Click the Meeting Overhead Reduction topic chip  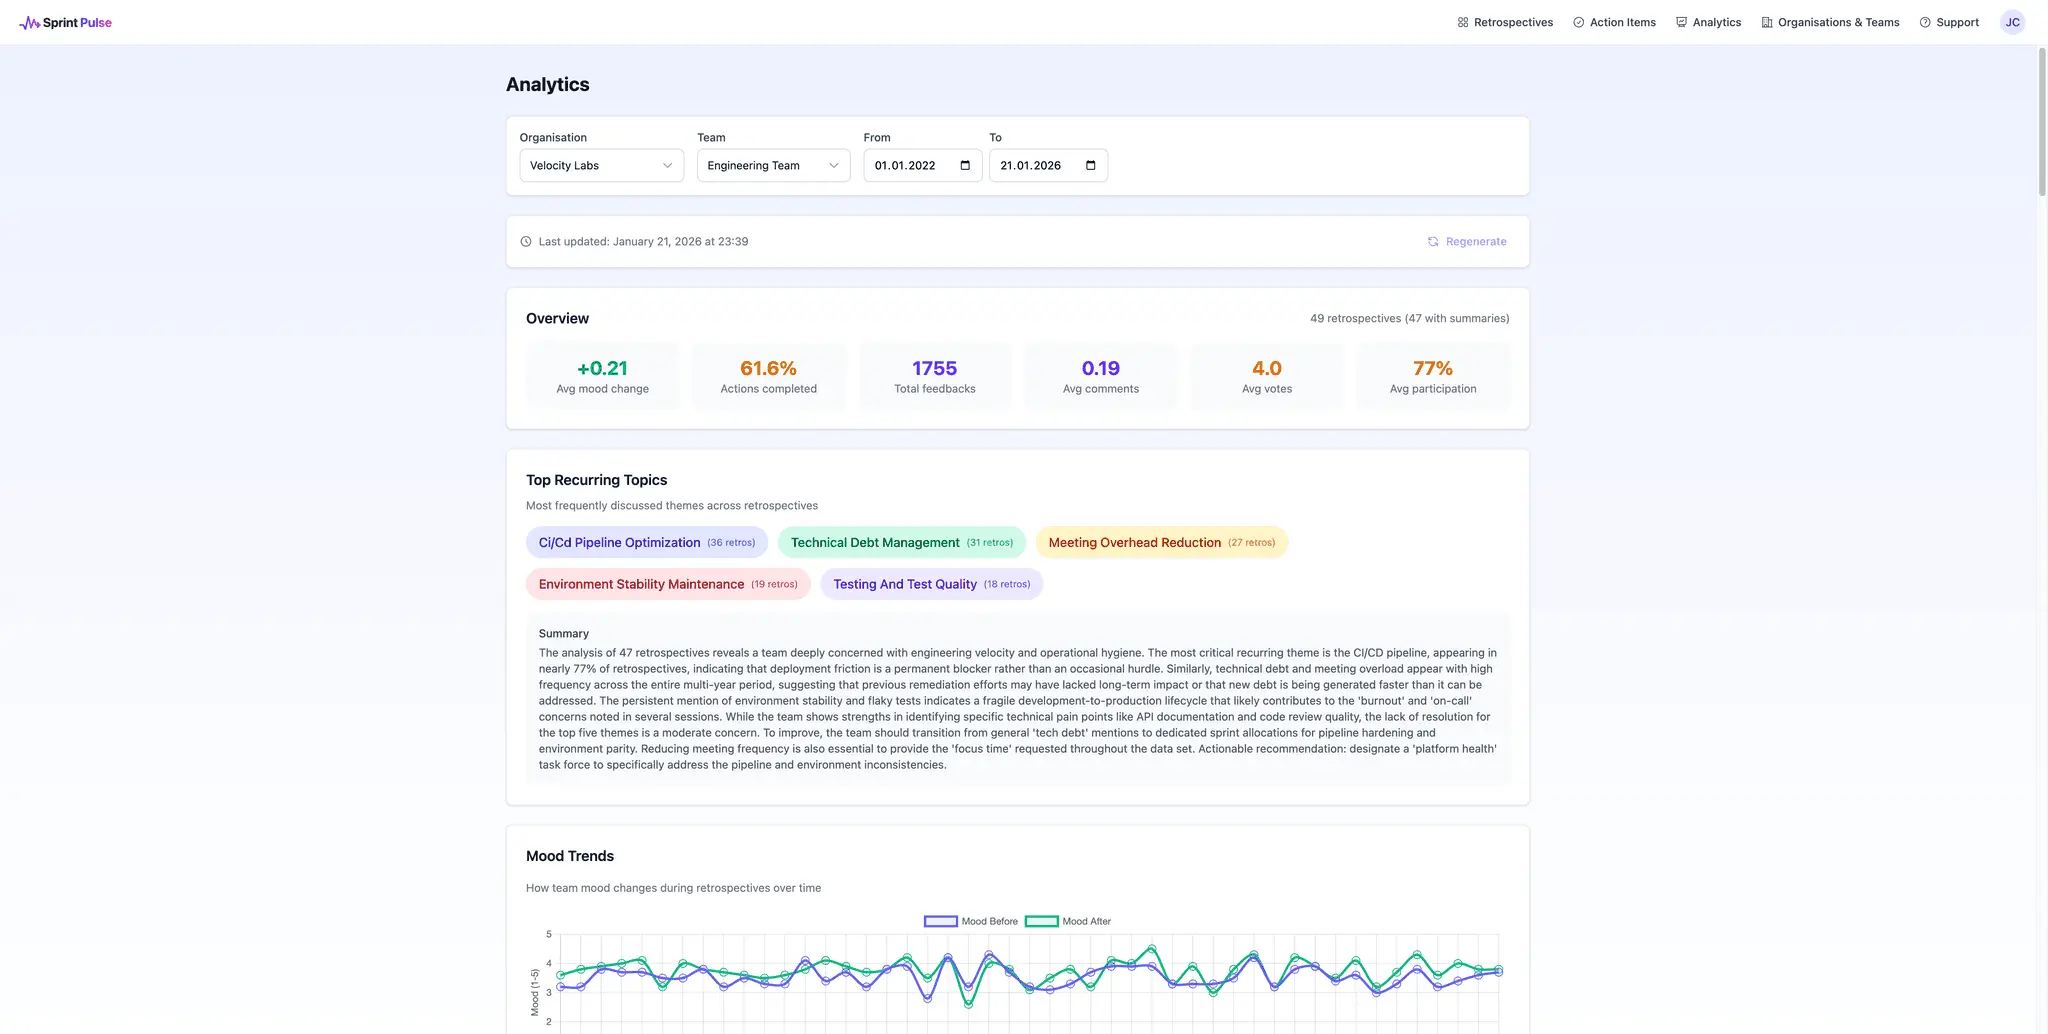pos(1162,542)
